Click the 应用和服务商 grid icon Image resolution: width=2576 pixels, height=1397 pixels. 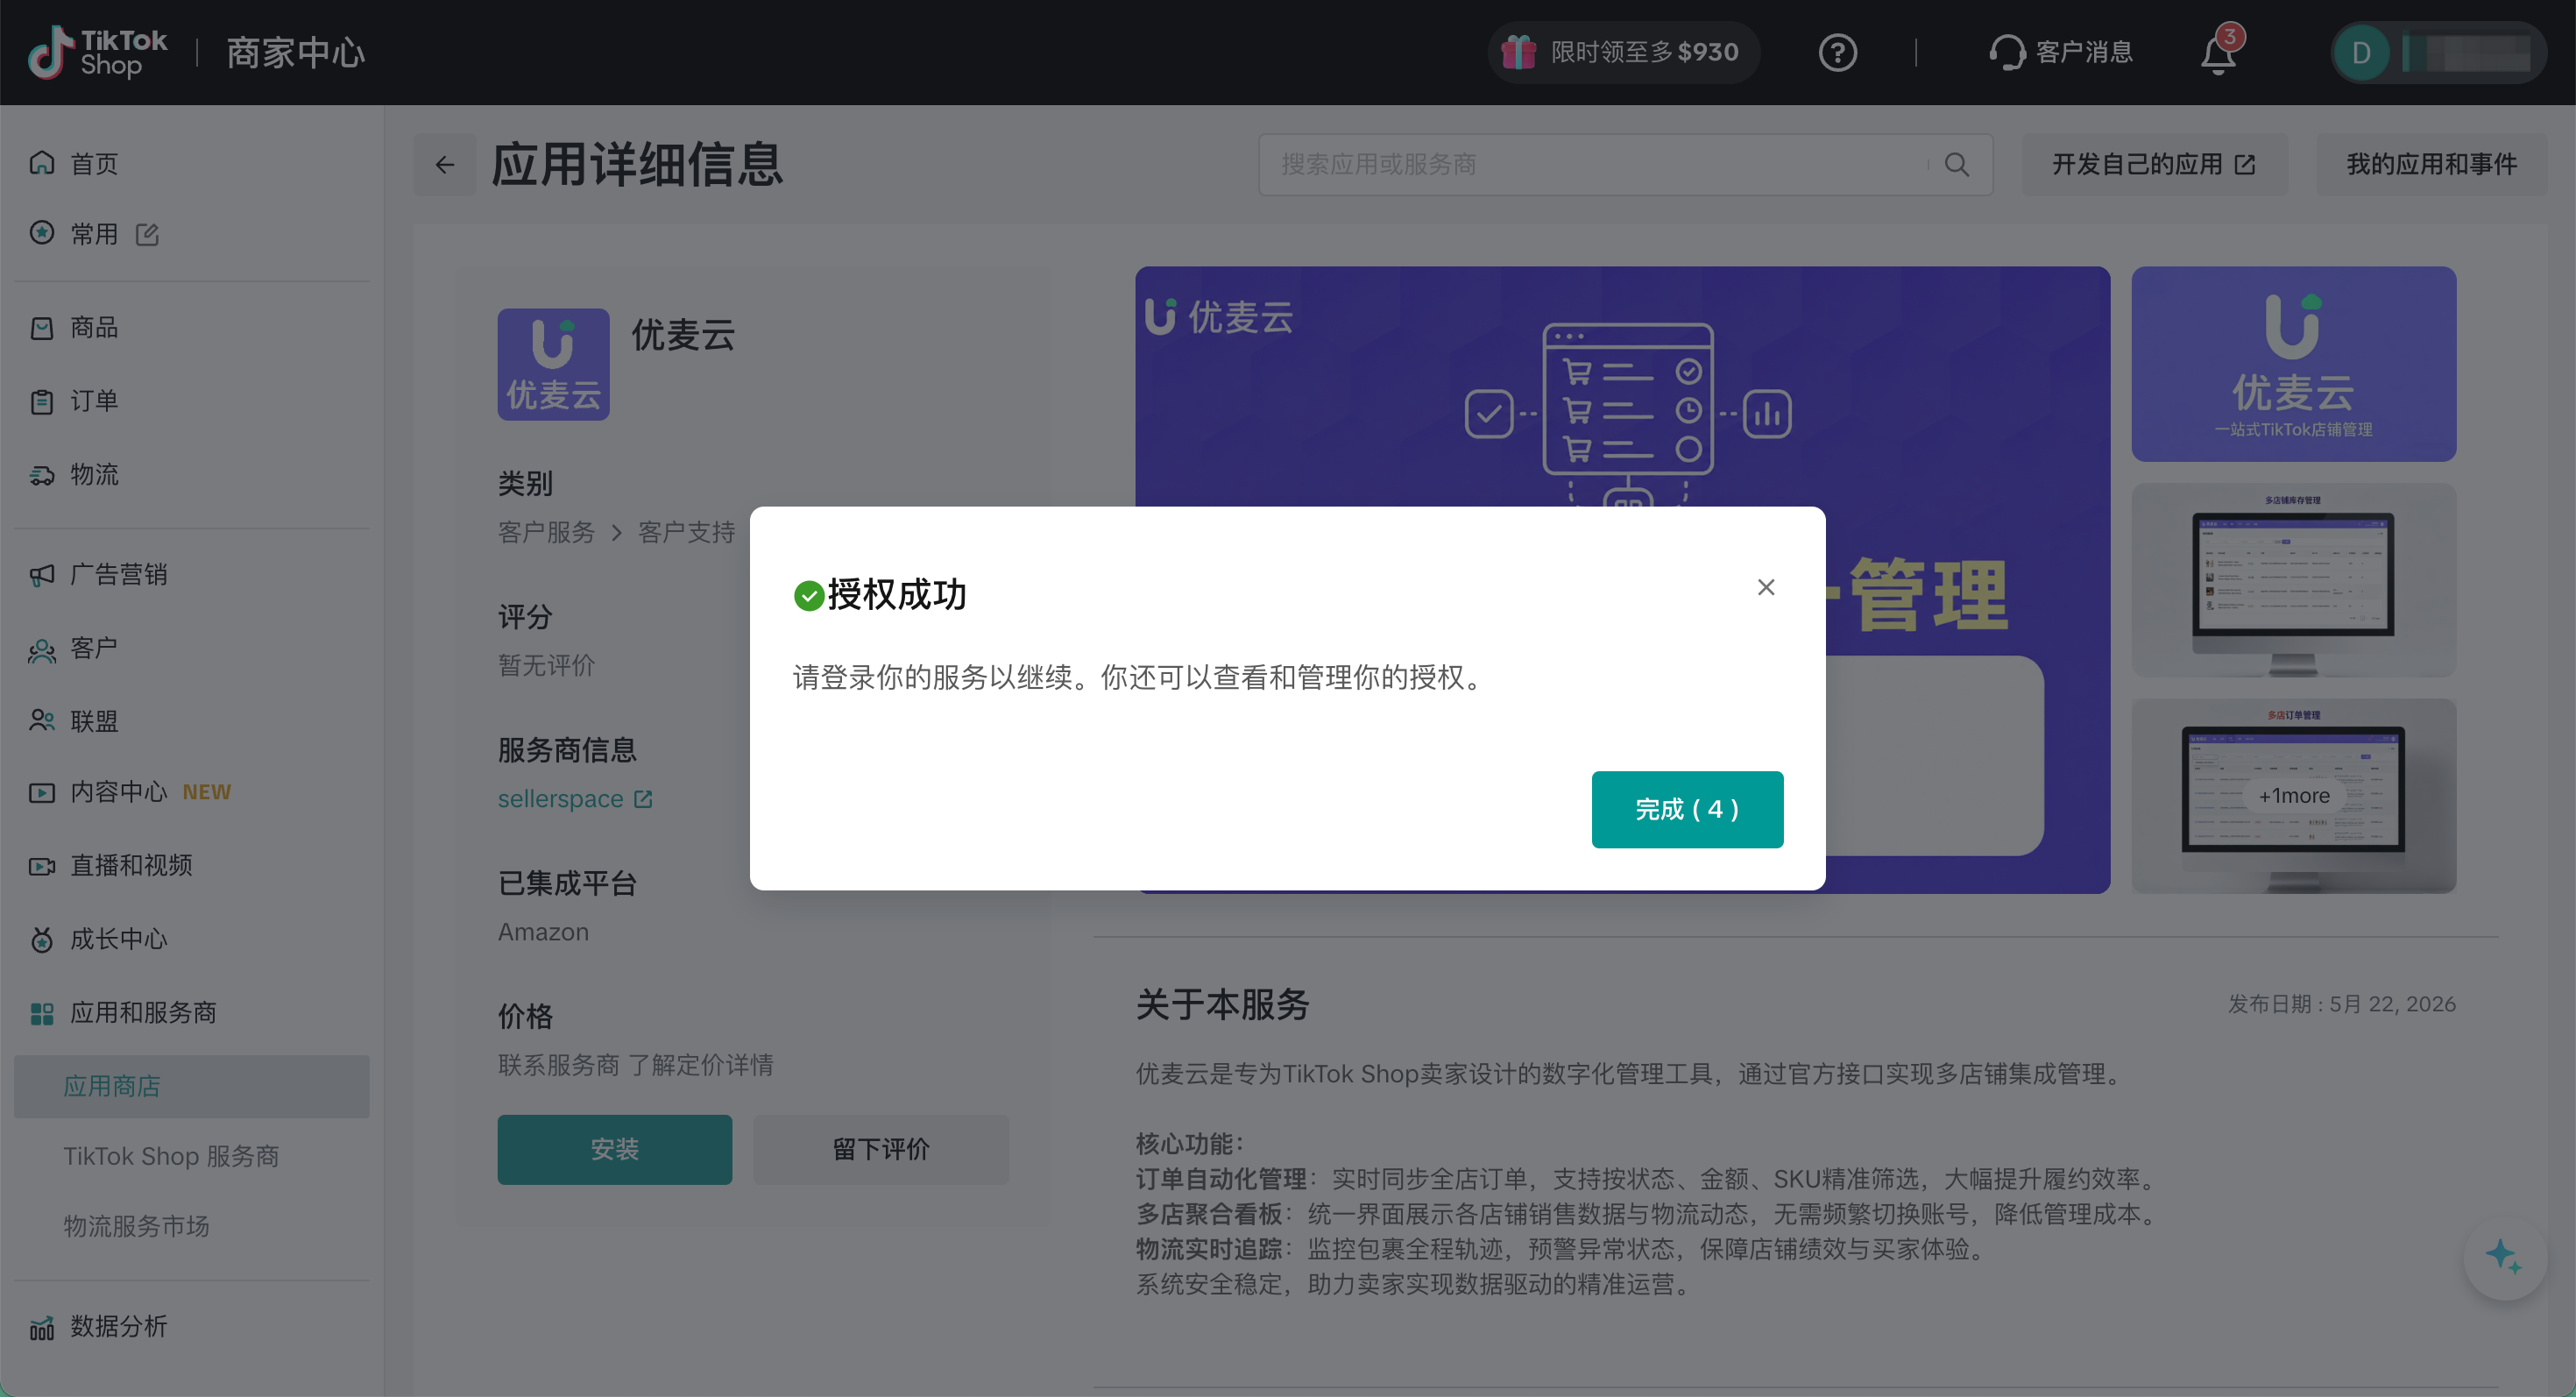(41, 1013)
